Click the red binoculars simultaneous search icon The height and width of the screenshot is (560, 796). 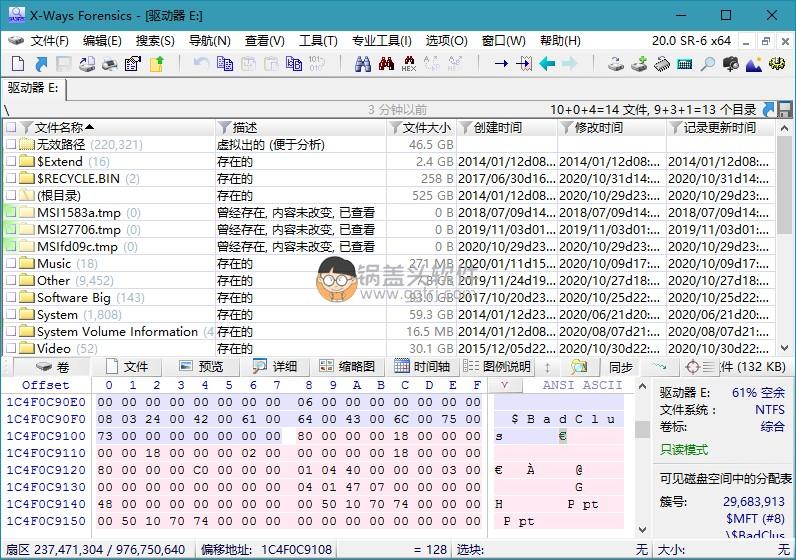click(386, 64)
